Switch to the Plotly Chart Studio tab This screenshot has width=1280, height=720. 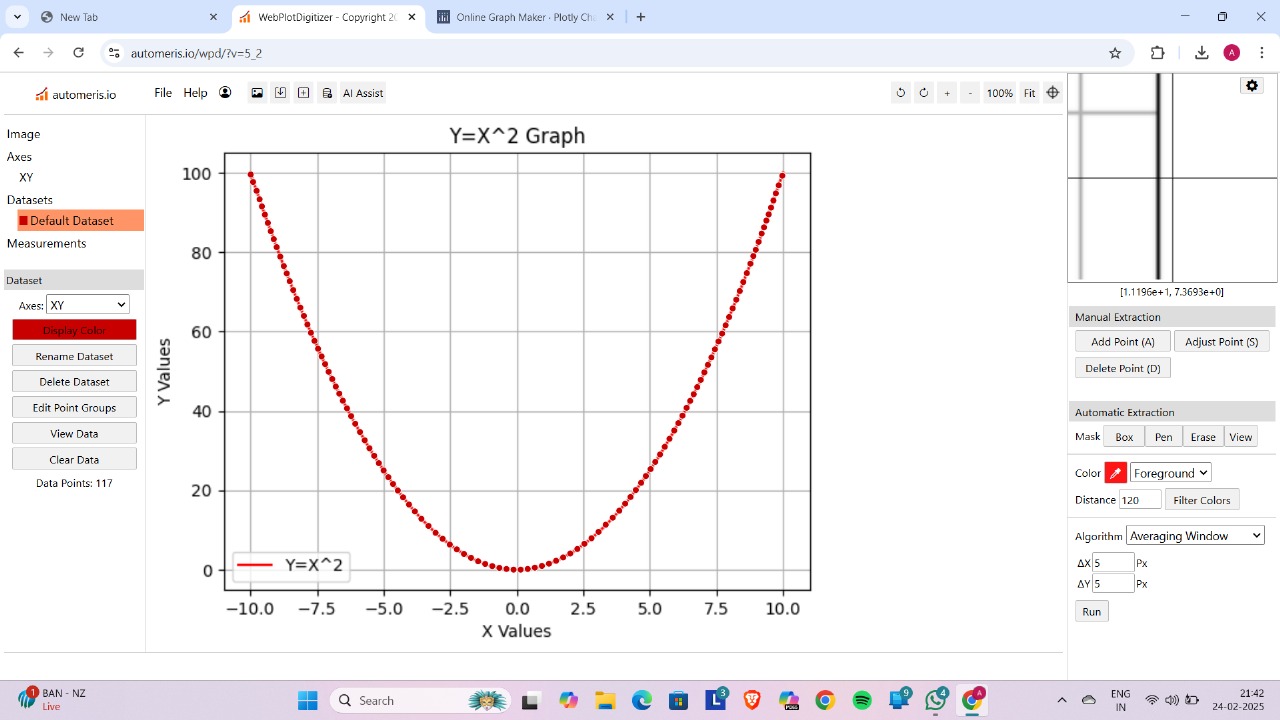point(520,16)
